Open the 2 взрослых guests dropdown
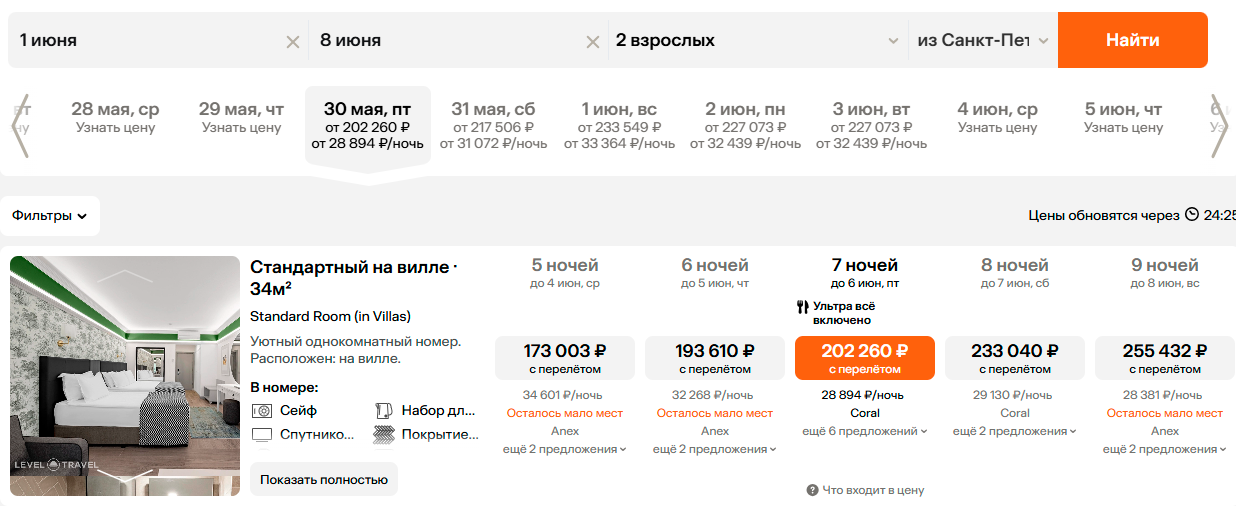1236x506 pixels. click(x=758, y=41)
